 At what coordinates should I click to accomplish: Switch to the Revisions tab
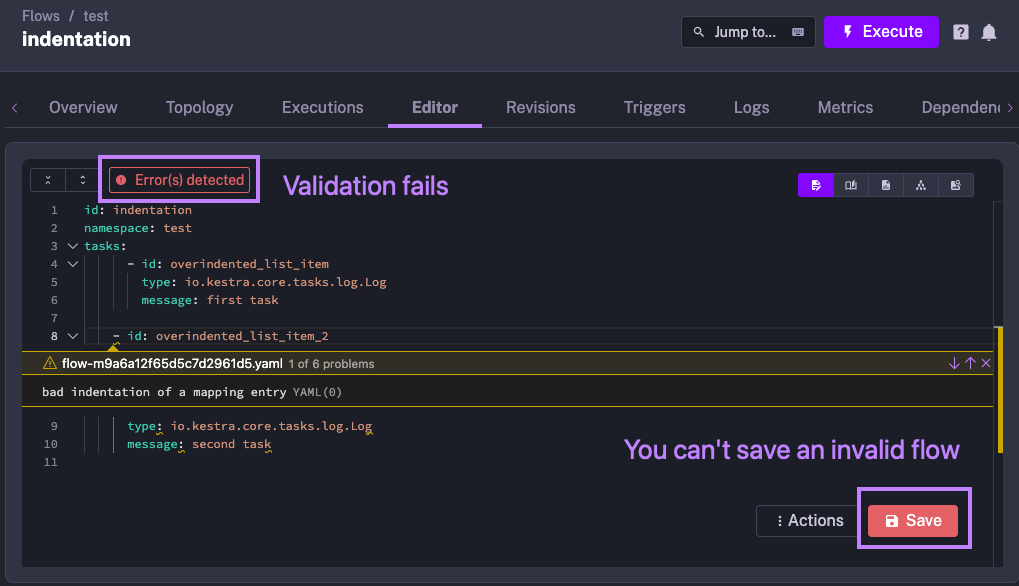point(540,107)
